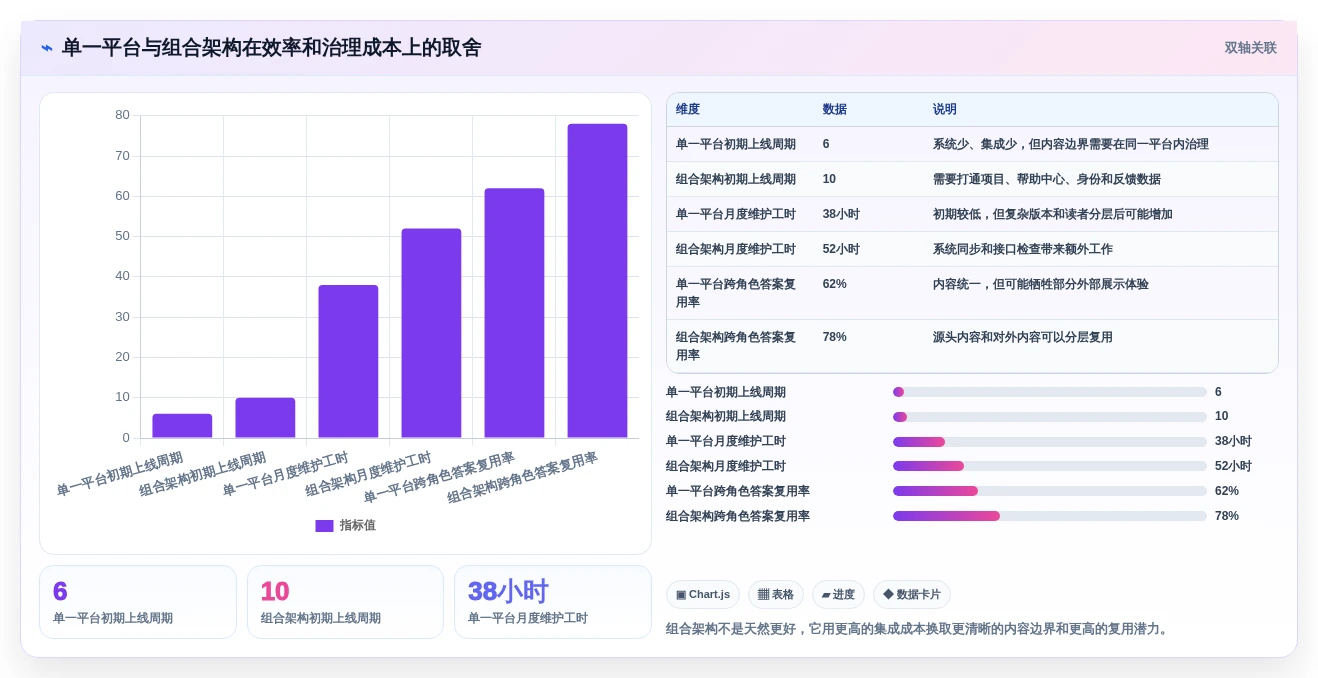Click the summary sentence starting 组合架构不是天然更好
This screenshot has width=1318, height=678.
click(x=918, y=629)
